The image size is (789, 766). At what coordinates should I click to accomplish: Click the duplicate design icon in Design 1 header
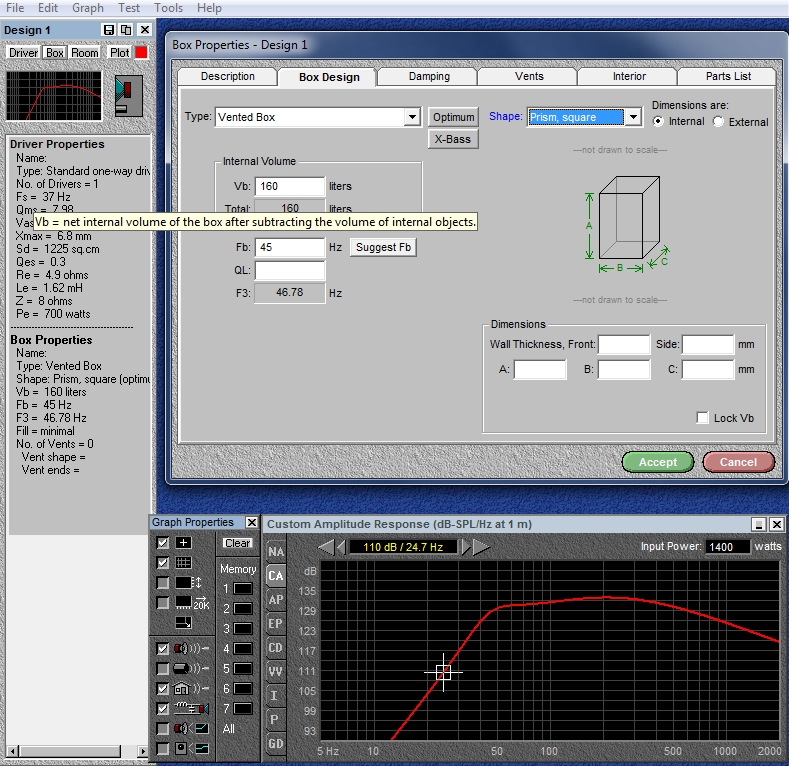click(x=126, y=30)
